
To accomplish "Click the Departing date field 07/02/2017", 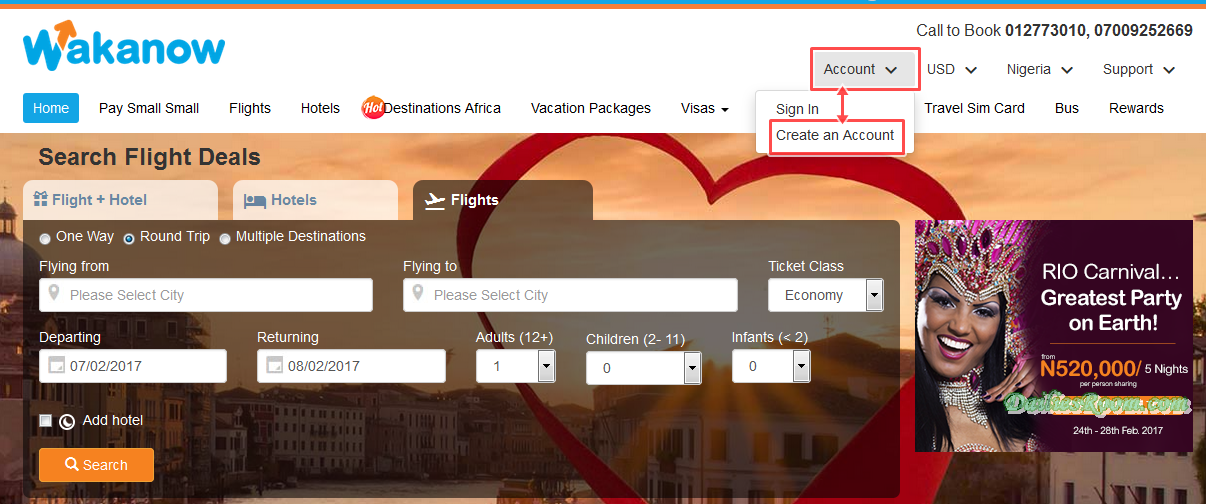I will coord(133,366).
